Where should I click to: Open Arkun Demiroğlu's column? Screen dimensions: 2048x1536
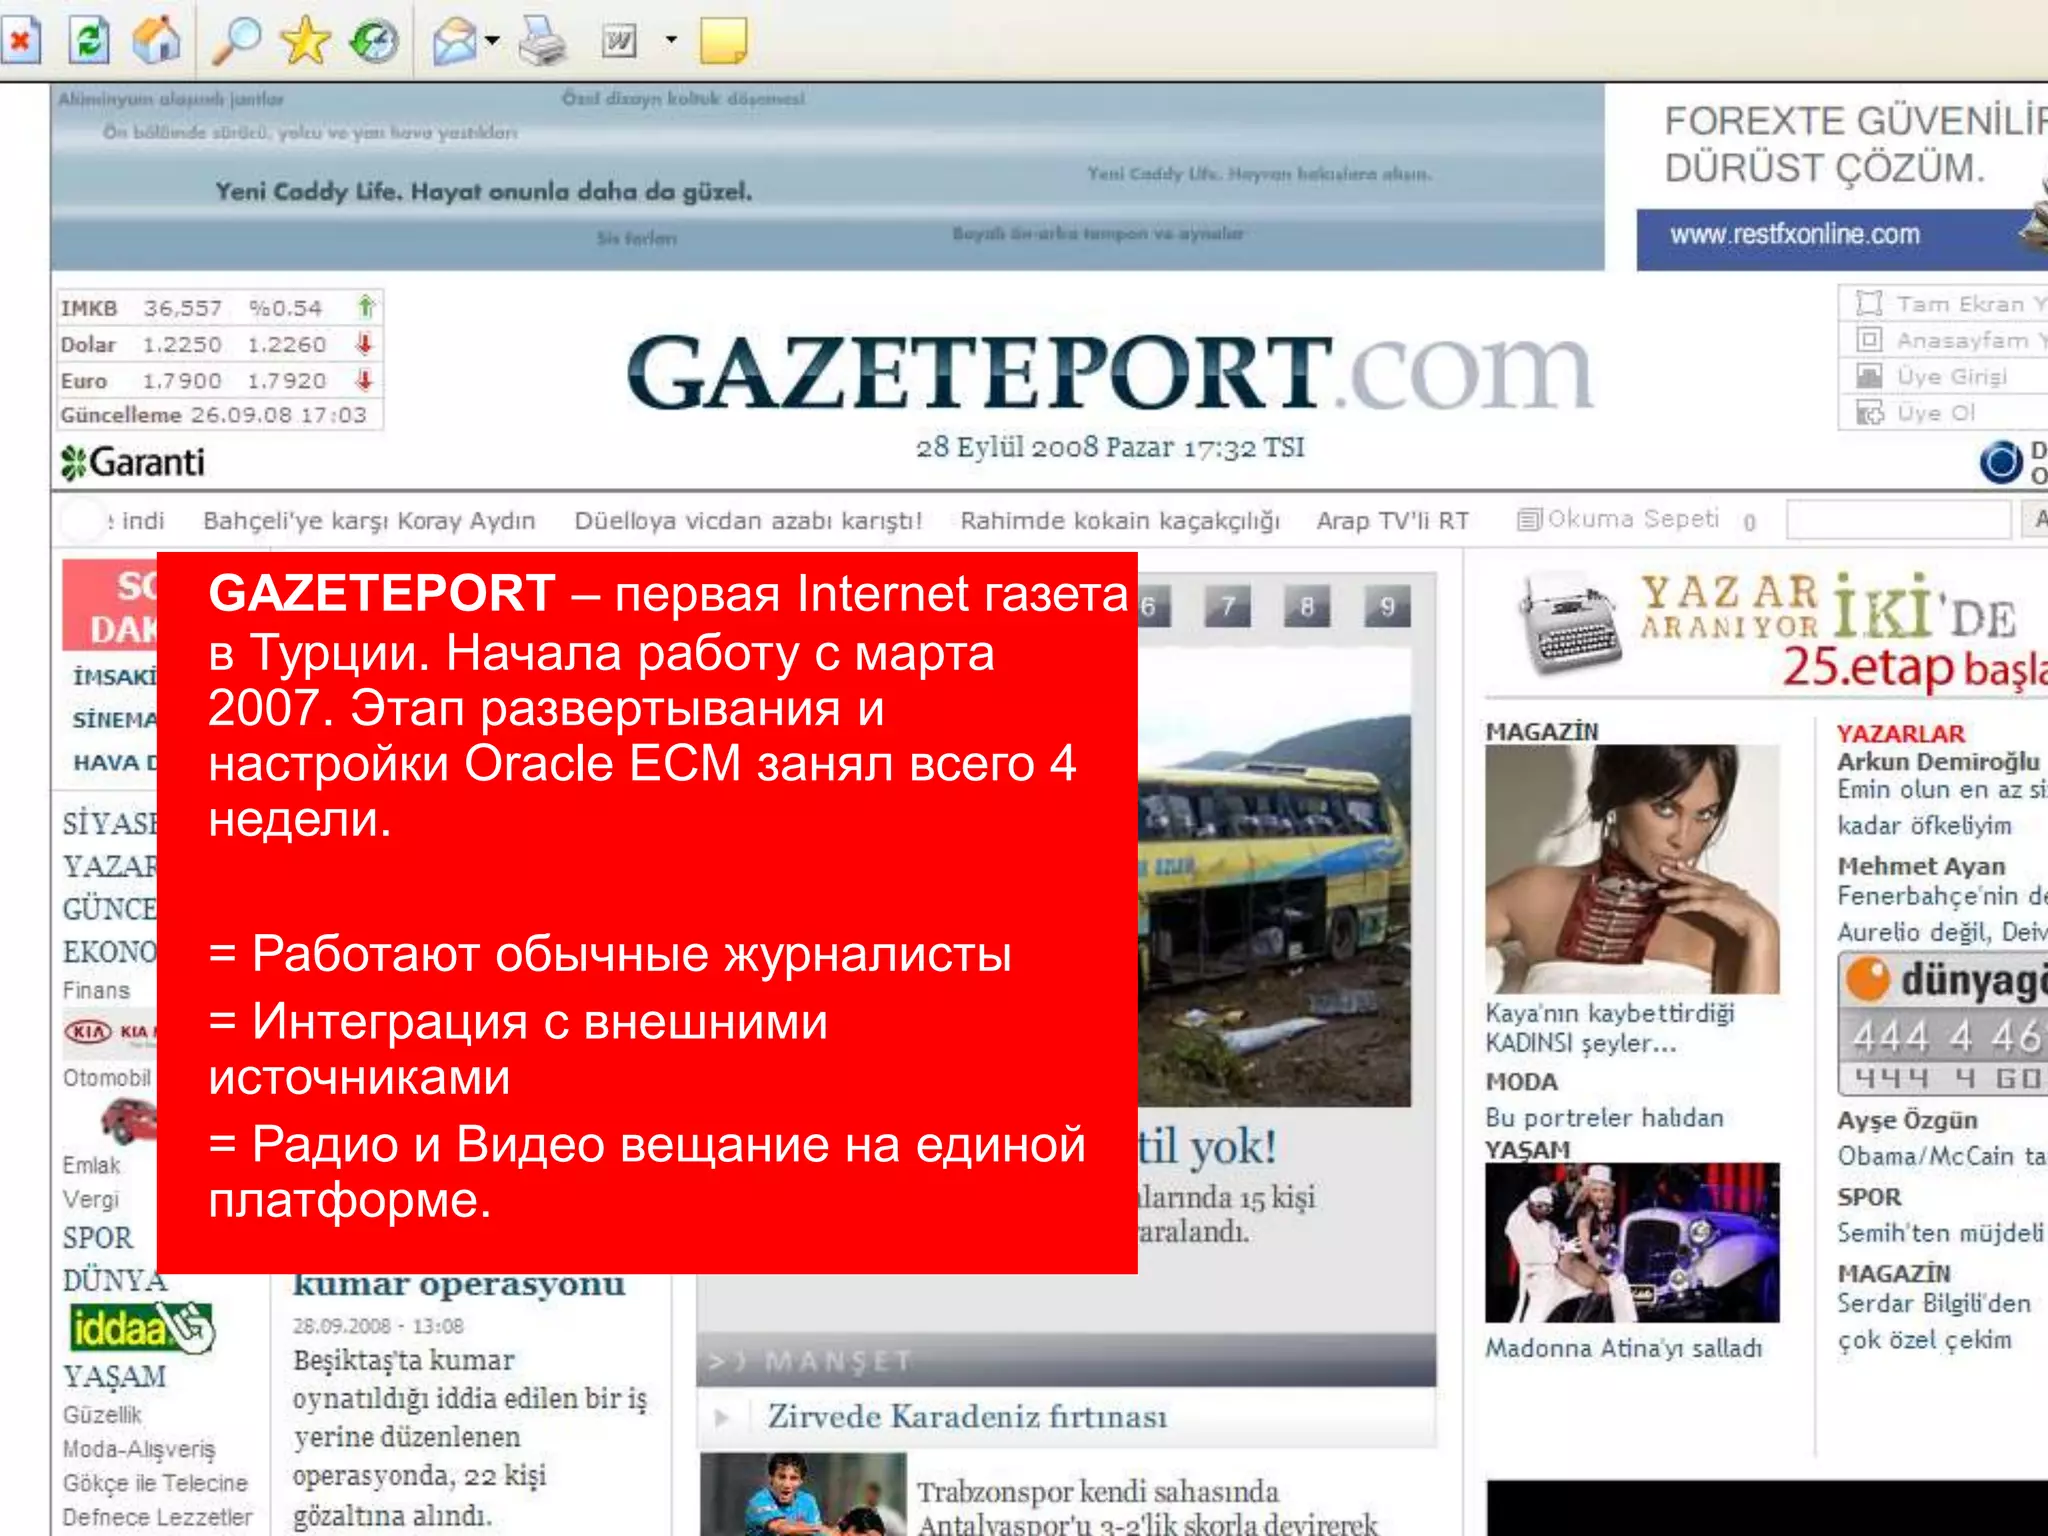1938,762
